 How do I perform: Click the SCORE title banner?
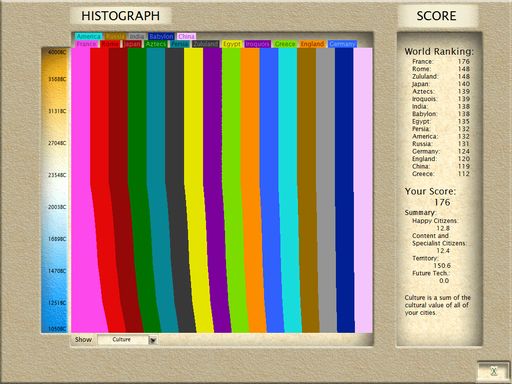coord(436,16)
